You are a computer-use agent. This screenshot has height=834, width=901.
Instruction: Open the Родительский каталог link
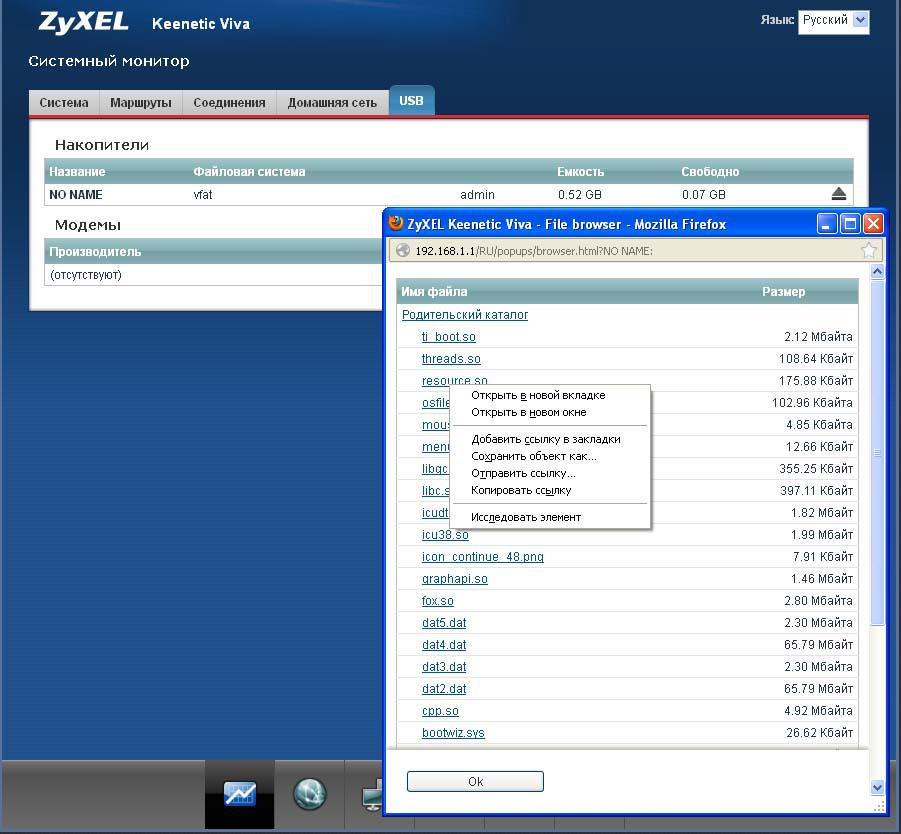click(465, 315)
